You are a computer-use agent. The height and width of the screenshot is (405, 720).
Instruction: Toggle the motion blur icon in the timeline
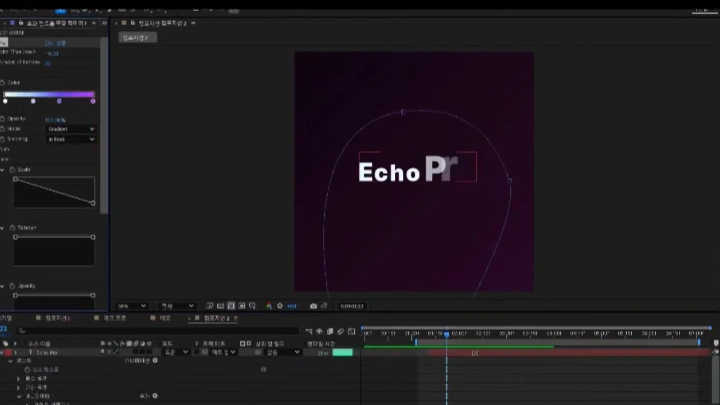click(340, 331)
